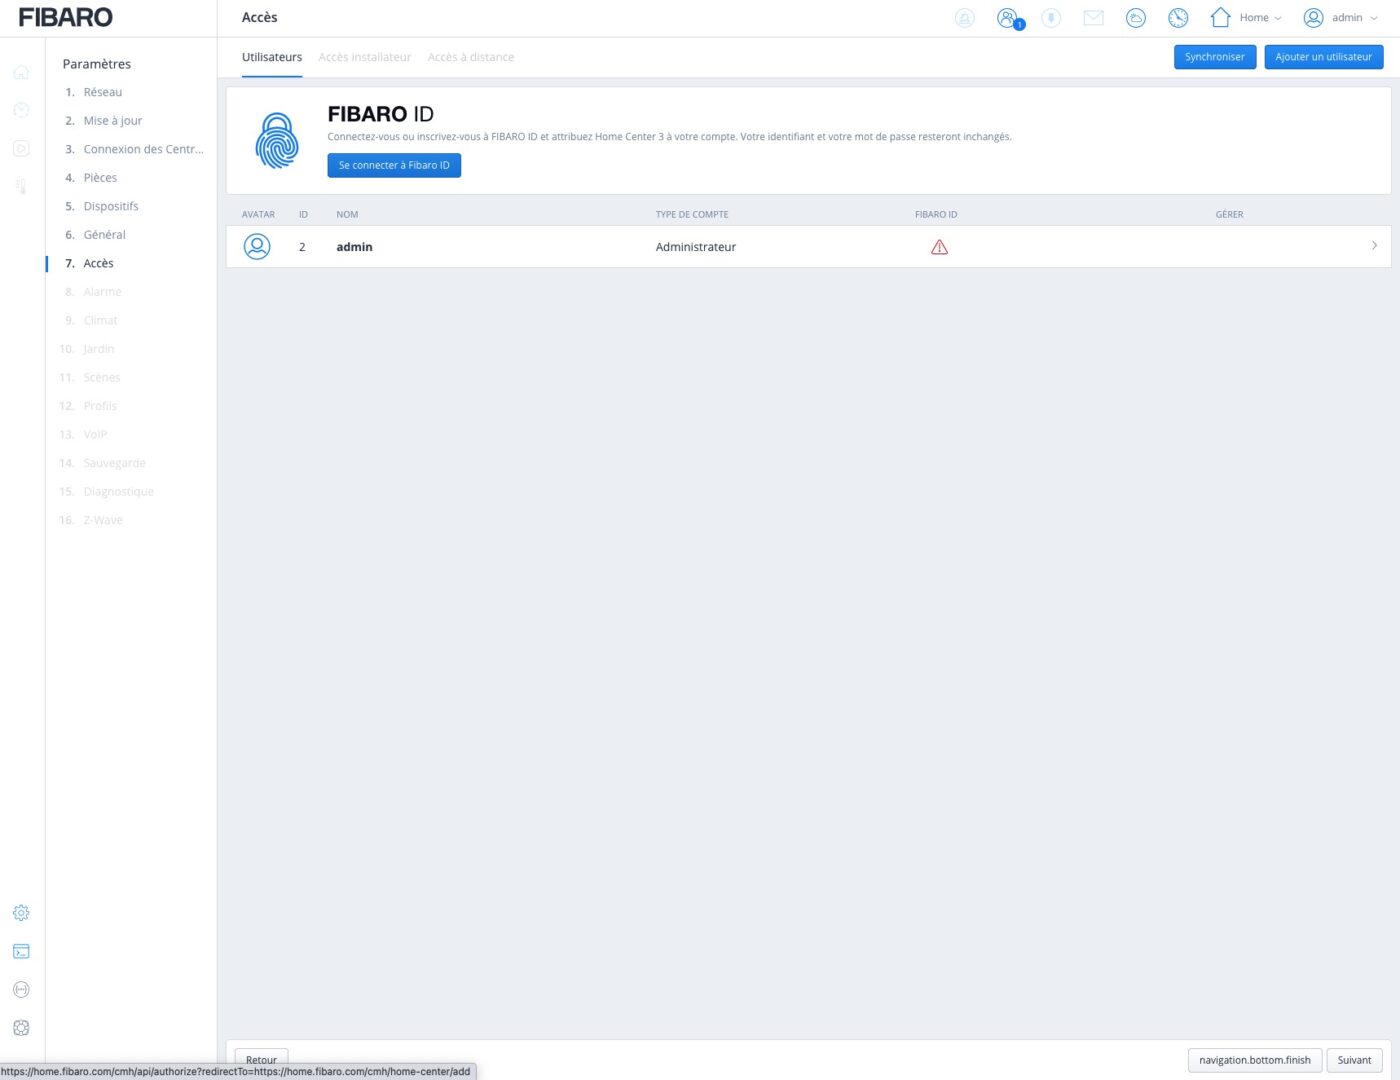Open the admin account dropdown
The width and height of the screenshot is (1400, 1080).
[1354, 18]
